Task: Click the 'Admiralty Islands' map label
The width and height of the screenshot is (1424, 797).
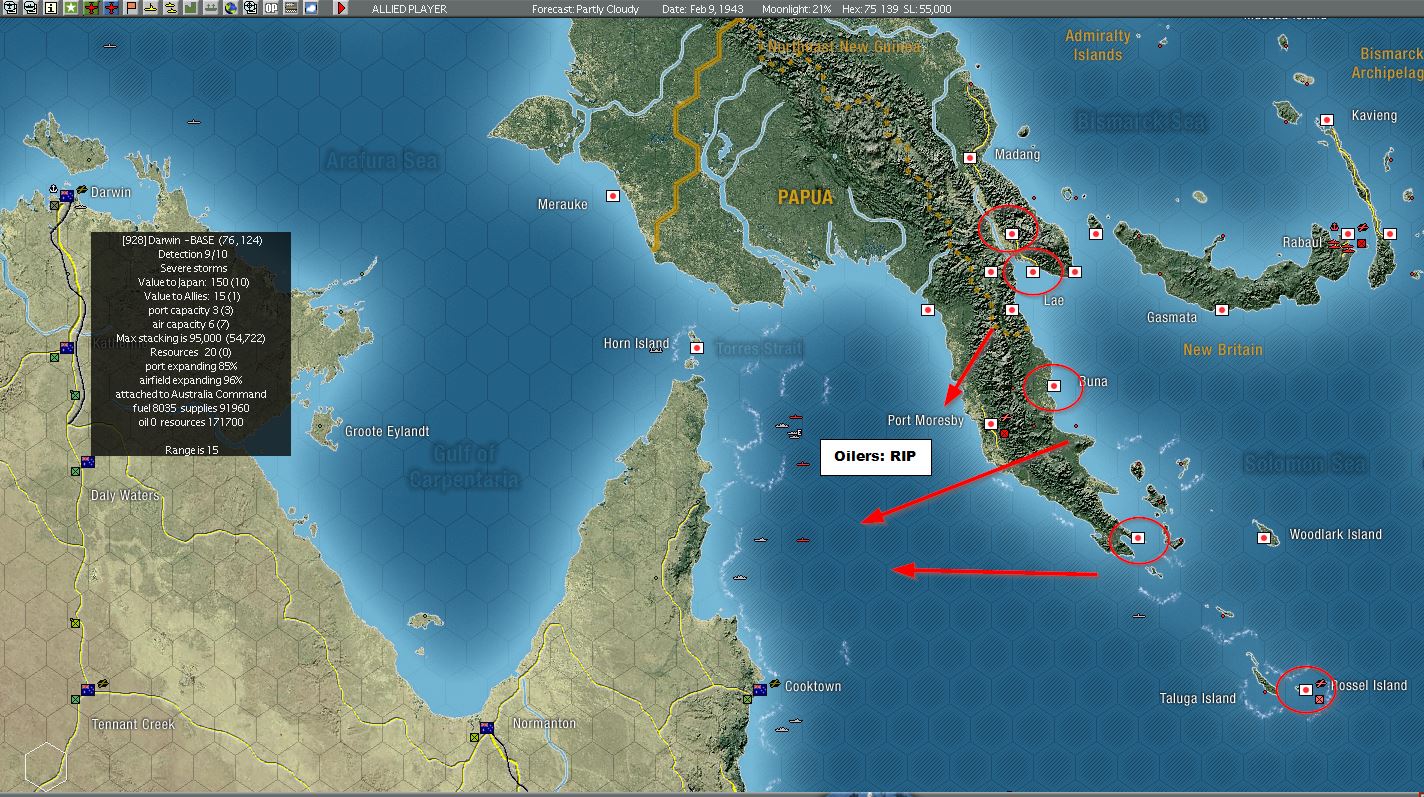Action: 1098,45
